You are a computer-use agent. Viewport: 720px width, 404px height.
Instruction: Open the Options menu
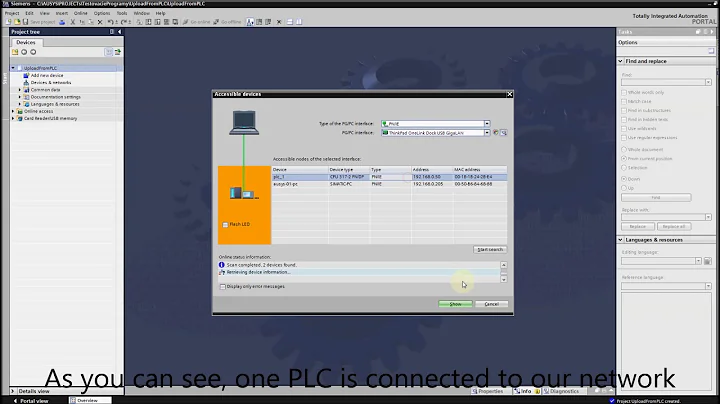(102, 13)
